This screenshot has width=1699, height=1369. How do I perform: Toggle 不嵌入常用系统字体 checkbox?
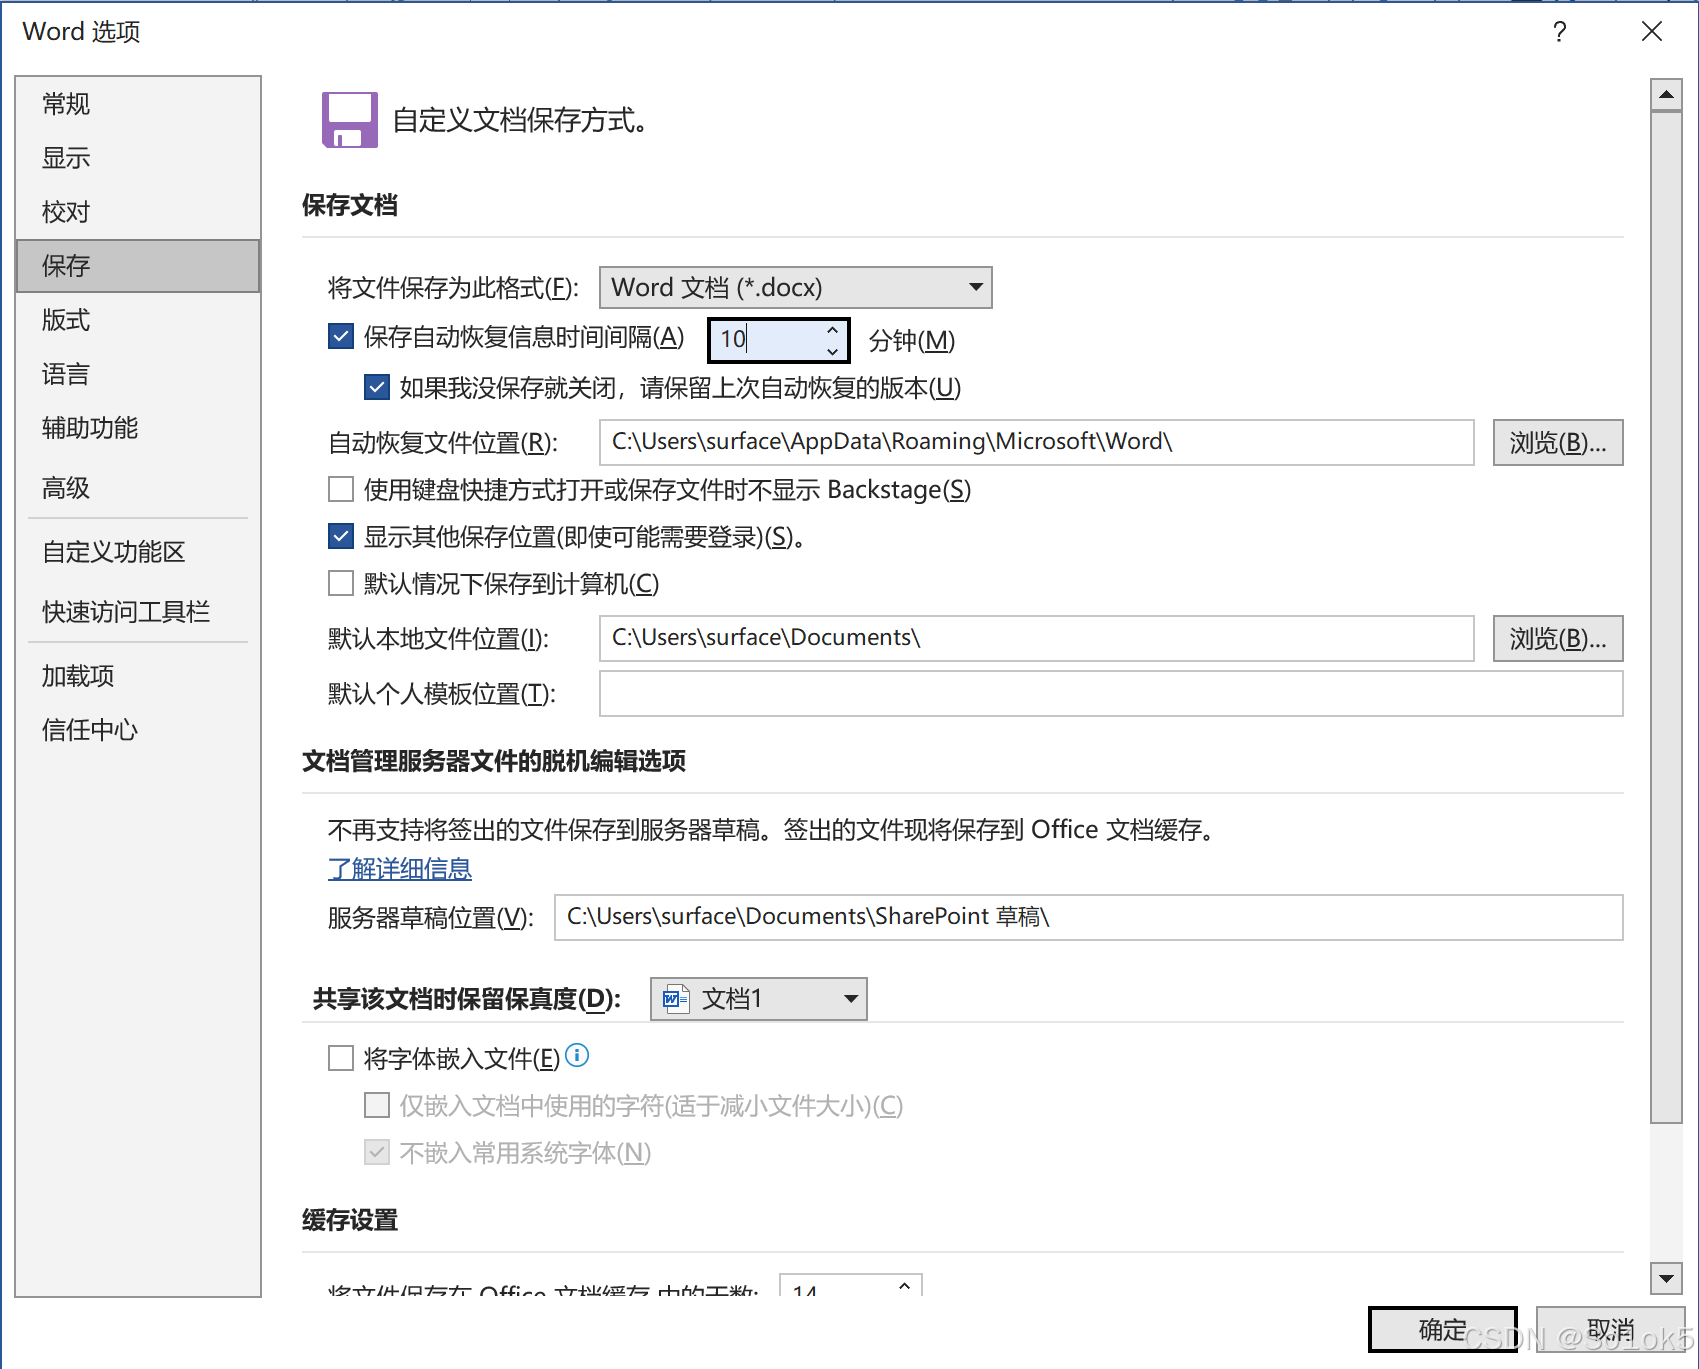click(x=377, y=1152)
